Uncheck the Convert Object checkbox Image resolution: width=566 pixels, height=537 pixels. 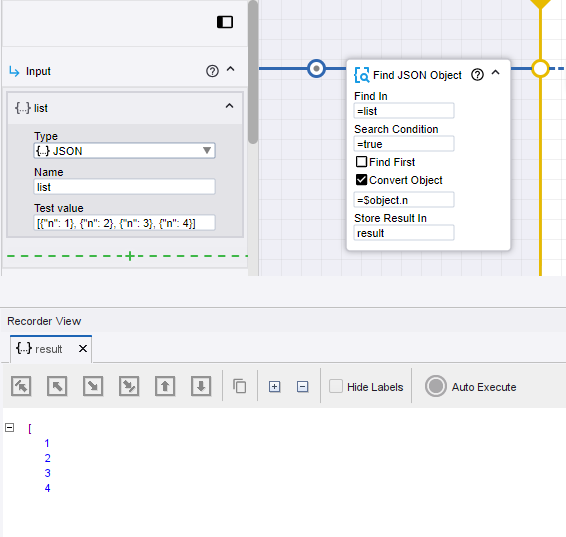[x=361, y=180]
